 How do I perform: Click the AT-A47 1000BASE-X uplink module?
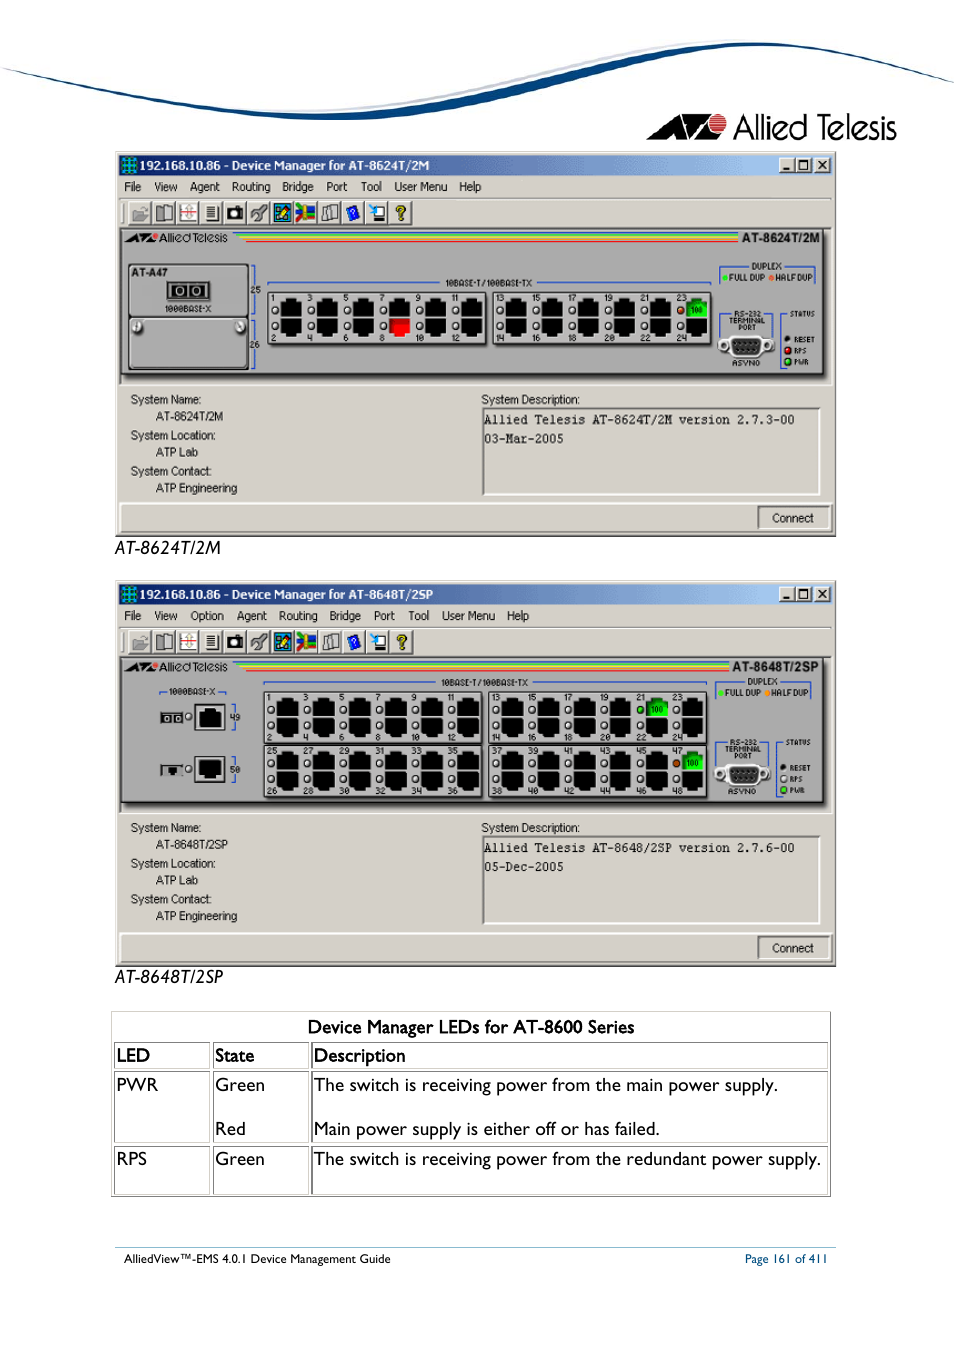pyautogui.click(x=188, y=290)
